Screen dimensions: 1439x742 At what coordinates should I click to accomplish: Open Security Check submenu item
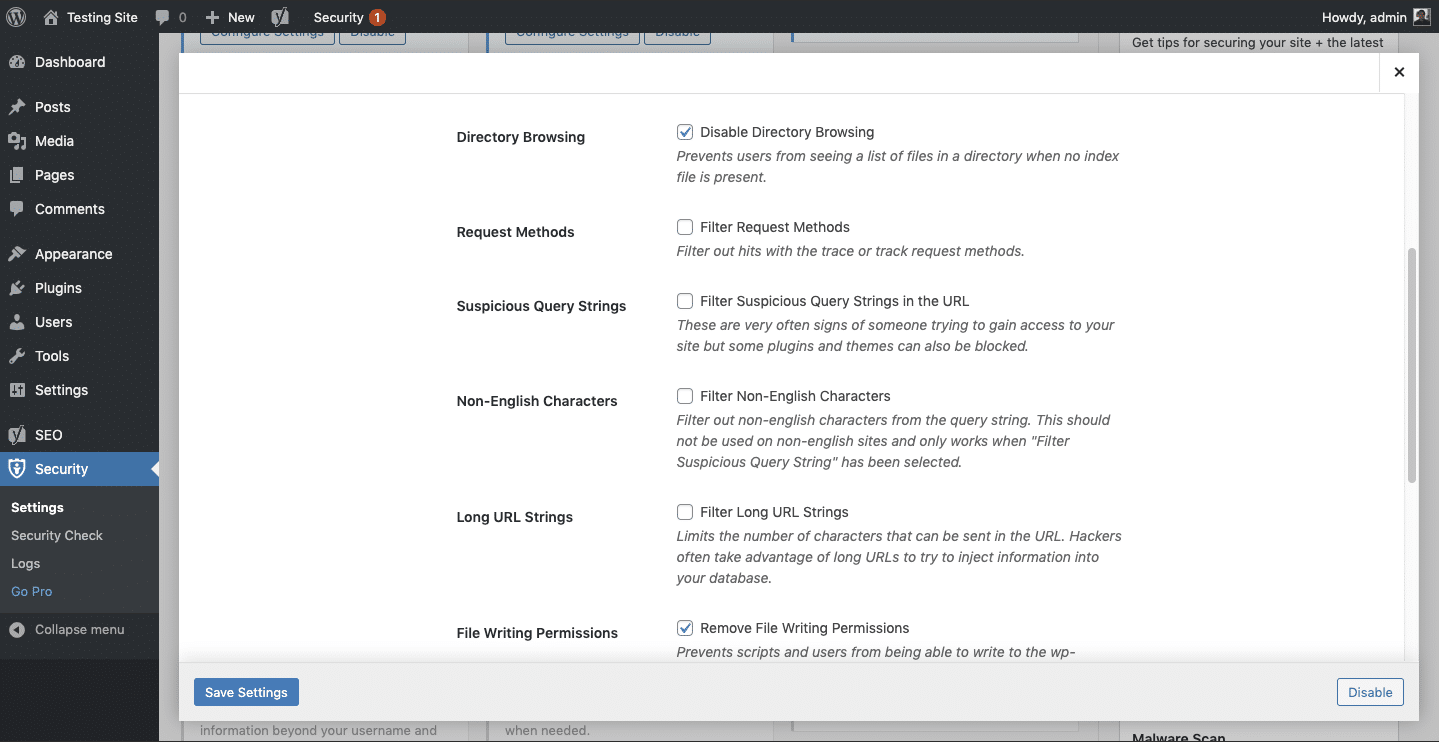57,536
